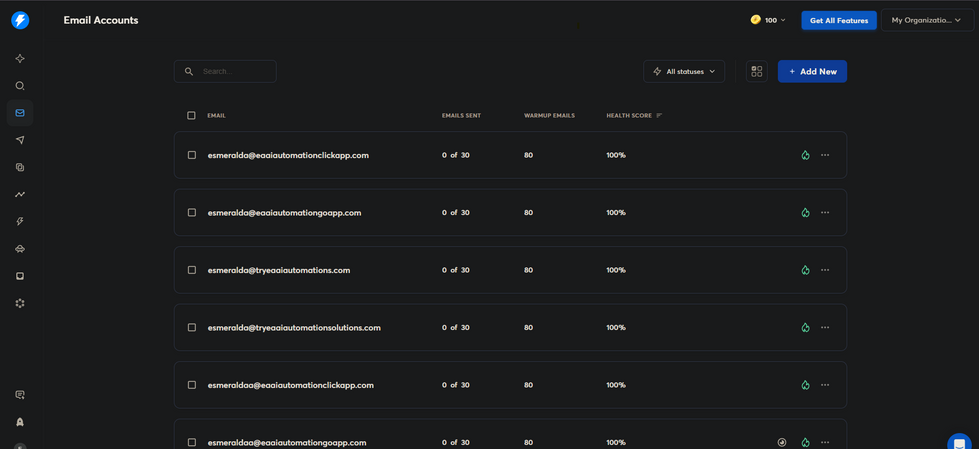Click warmup flame icon for esmeralda@eaaiautomationclickapp.com

click(x=805, y=155)
